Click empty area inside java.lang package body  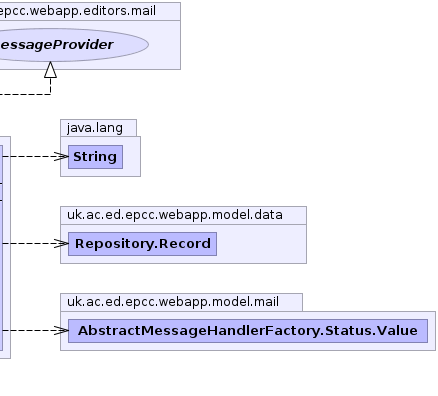[x=132, y=157]
